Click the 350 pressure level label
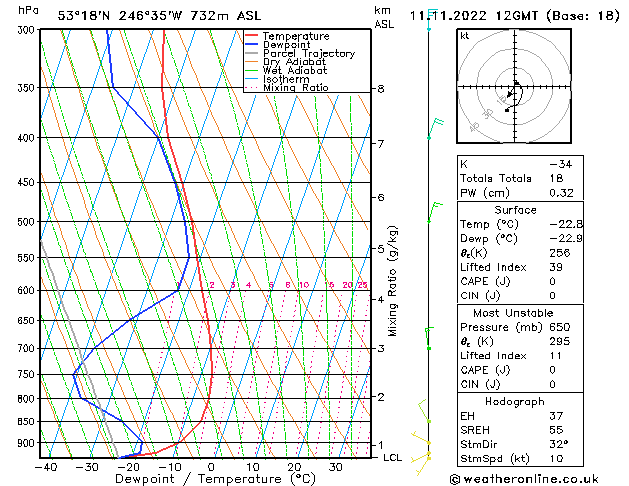This screenshot has width=629, height=486. [28, 87]
